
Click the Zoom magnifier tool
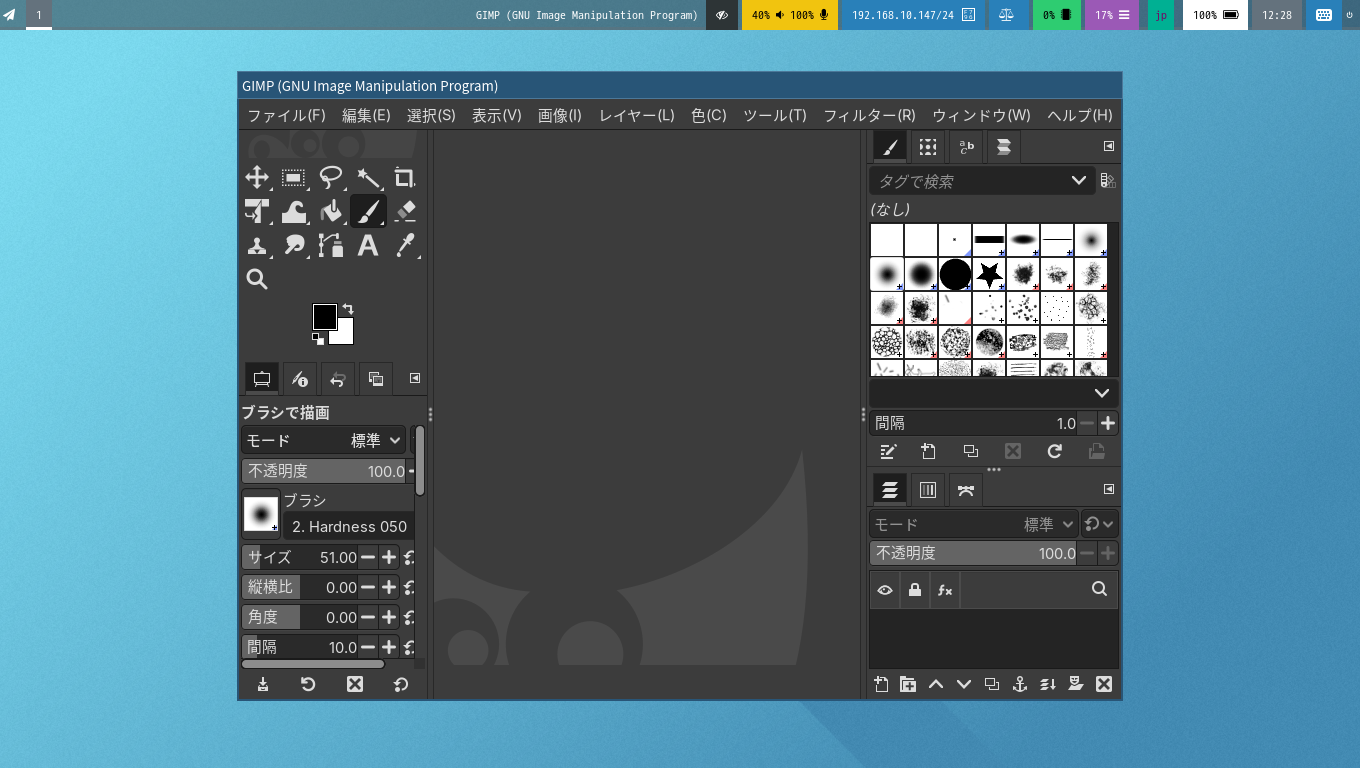coord(257,279)
